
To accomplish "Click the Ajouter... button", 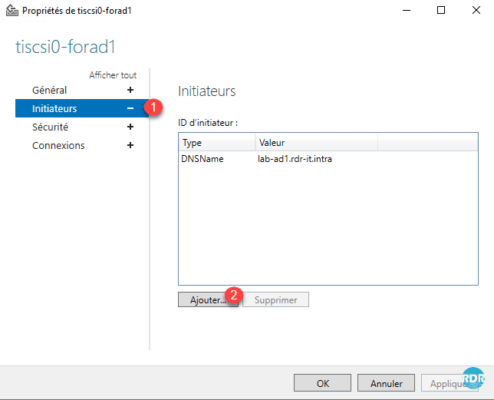I will click(x=208, y=300).
